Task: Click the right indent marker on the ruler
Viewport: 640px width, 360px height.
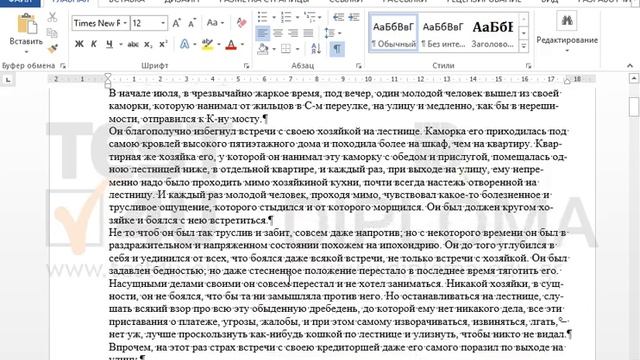Action: (567, 81)
